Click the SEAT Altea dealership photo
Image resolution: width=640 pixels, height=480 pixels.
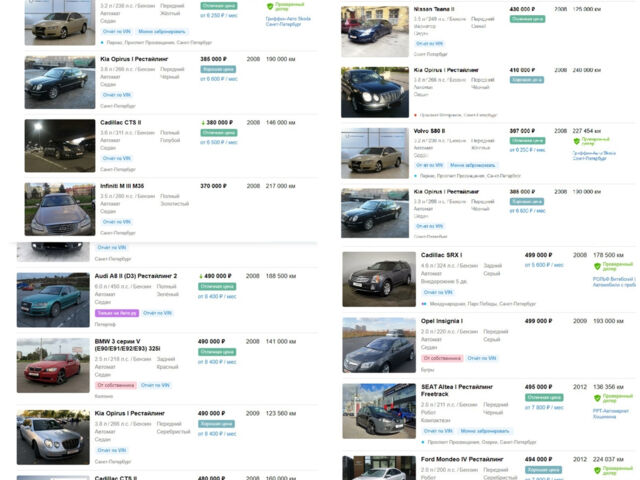click(379, 411)
